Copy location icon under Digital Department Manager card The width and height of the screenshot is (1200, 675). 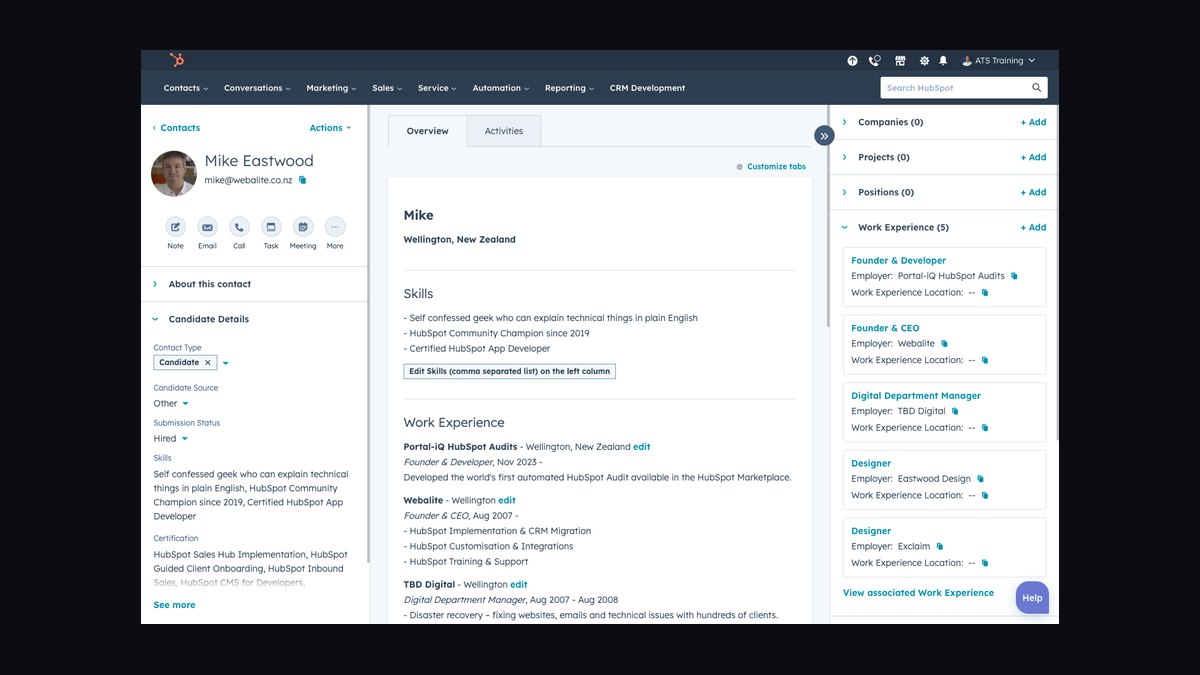(985, 428)
